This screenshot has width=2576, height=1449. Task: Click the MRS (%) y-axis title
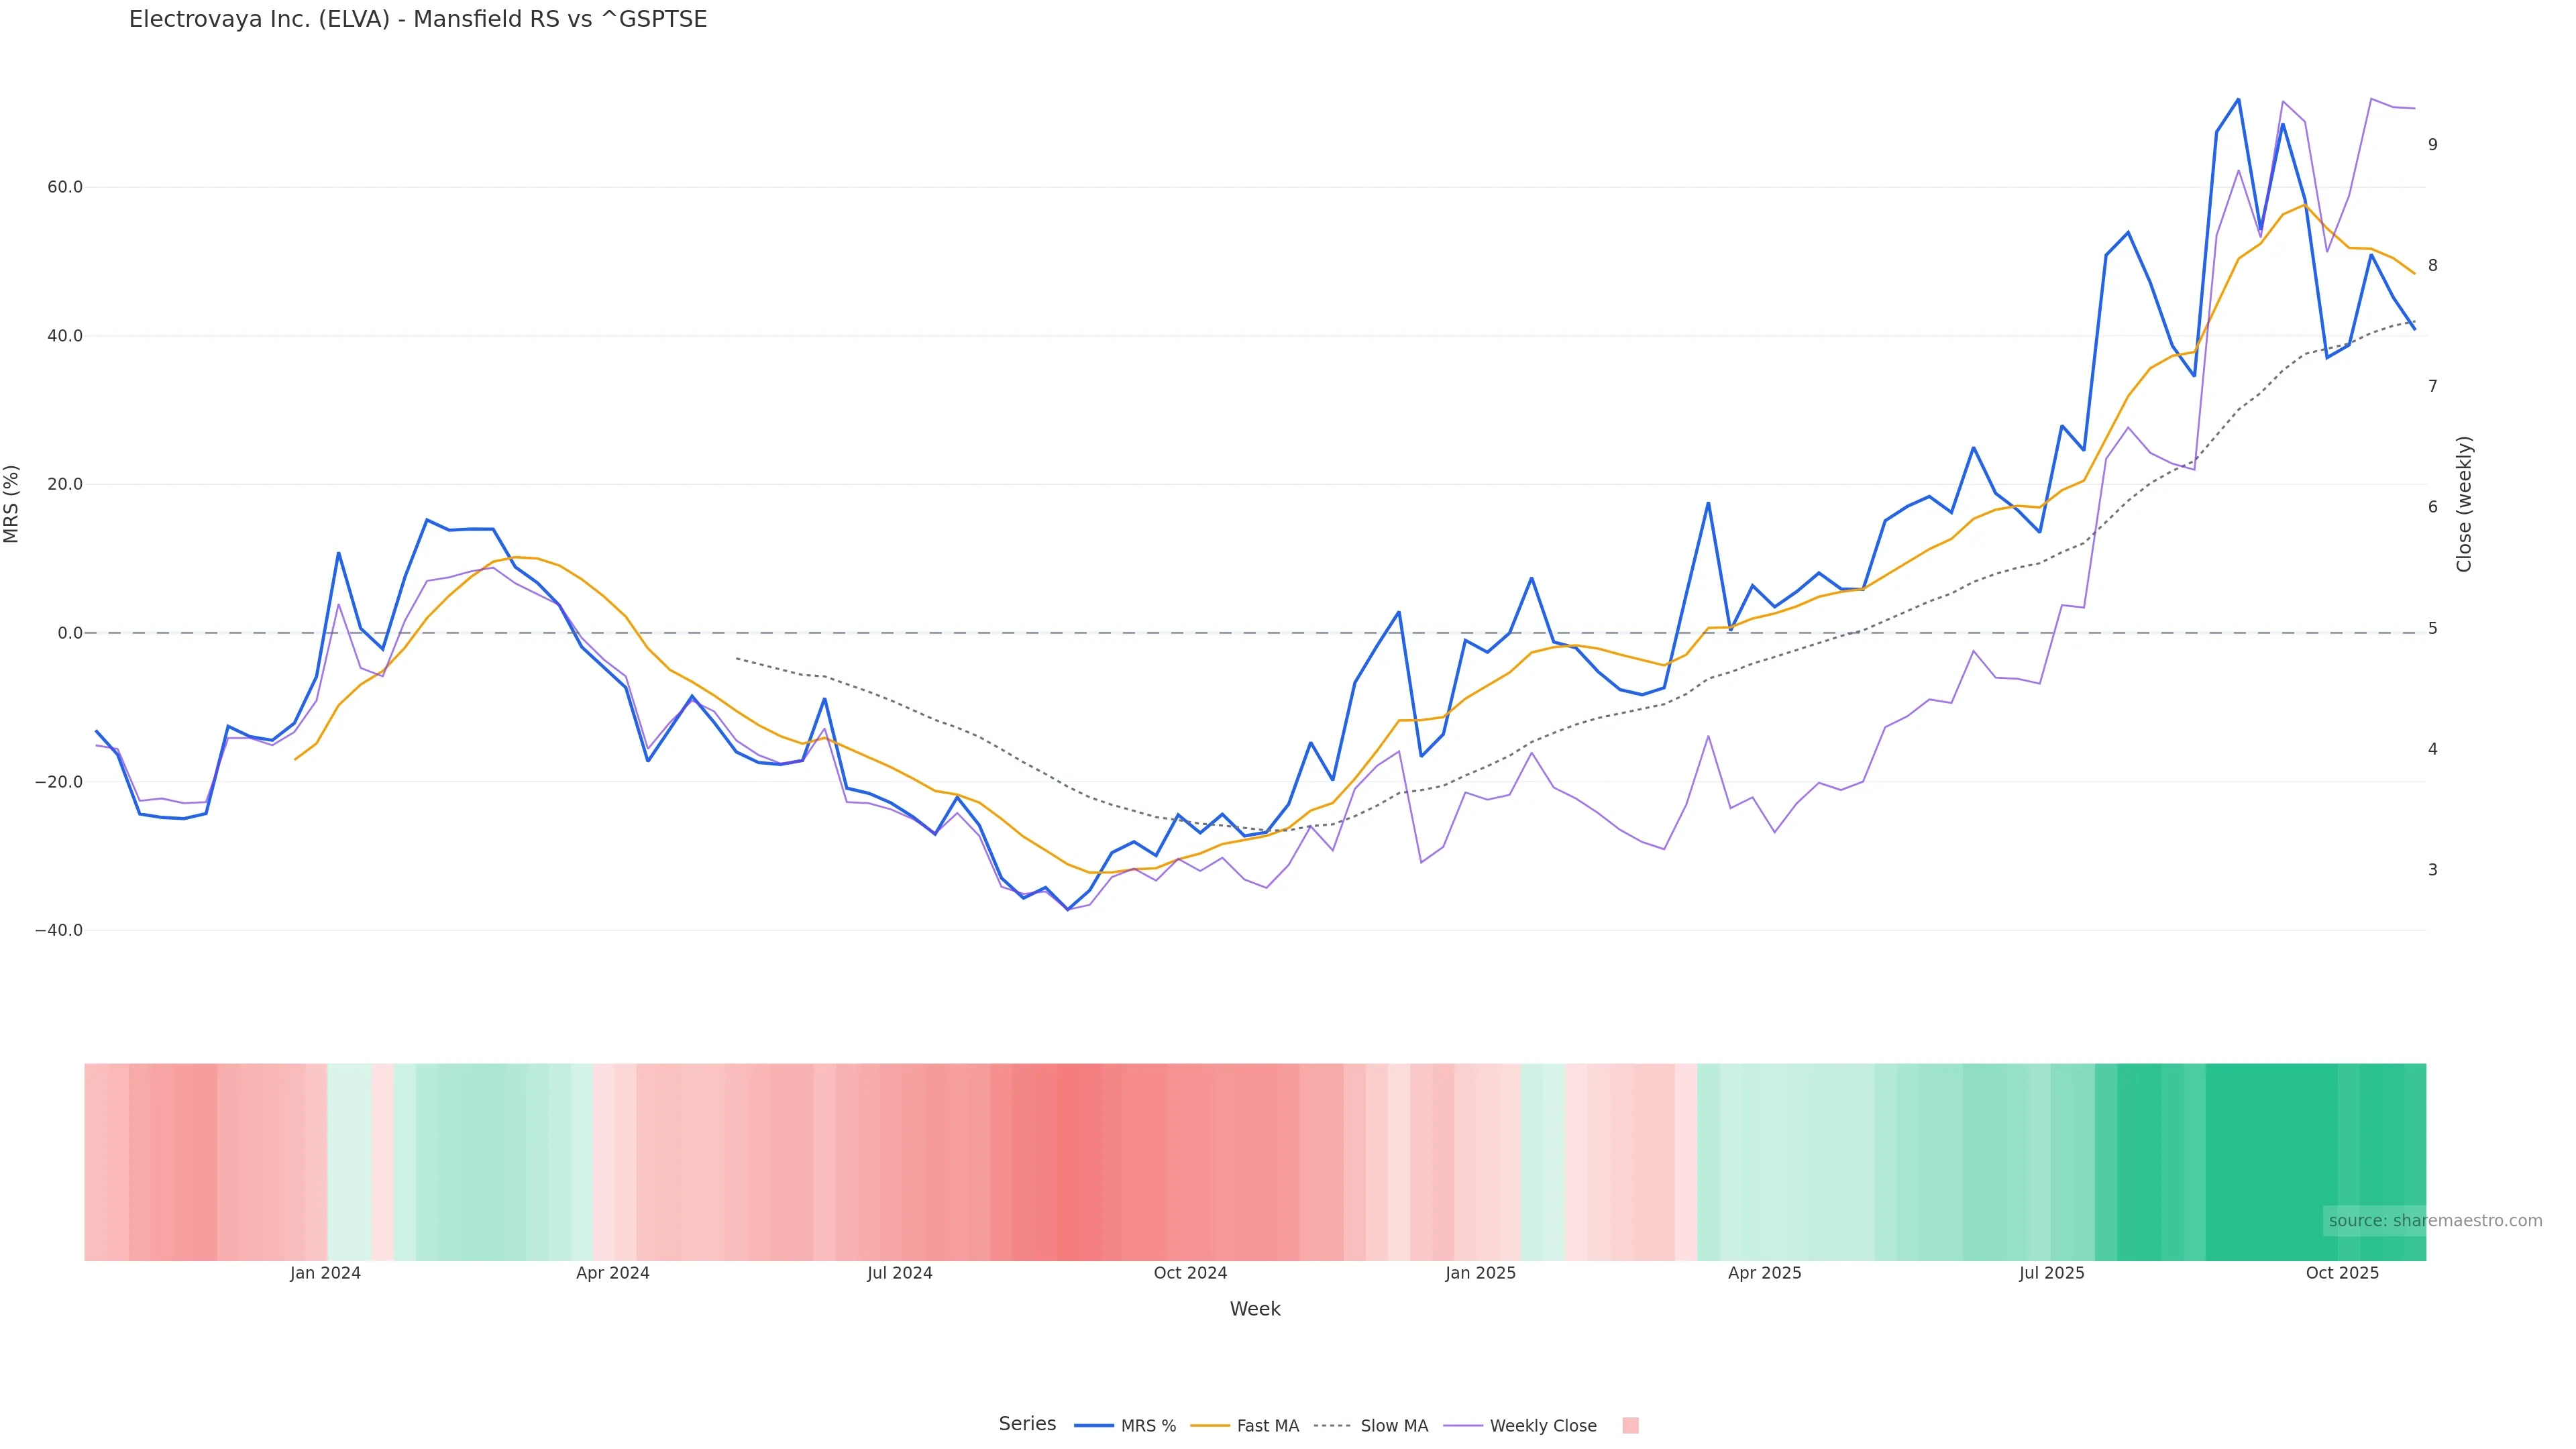pyautogui.click(x=12, y=504)
